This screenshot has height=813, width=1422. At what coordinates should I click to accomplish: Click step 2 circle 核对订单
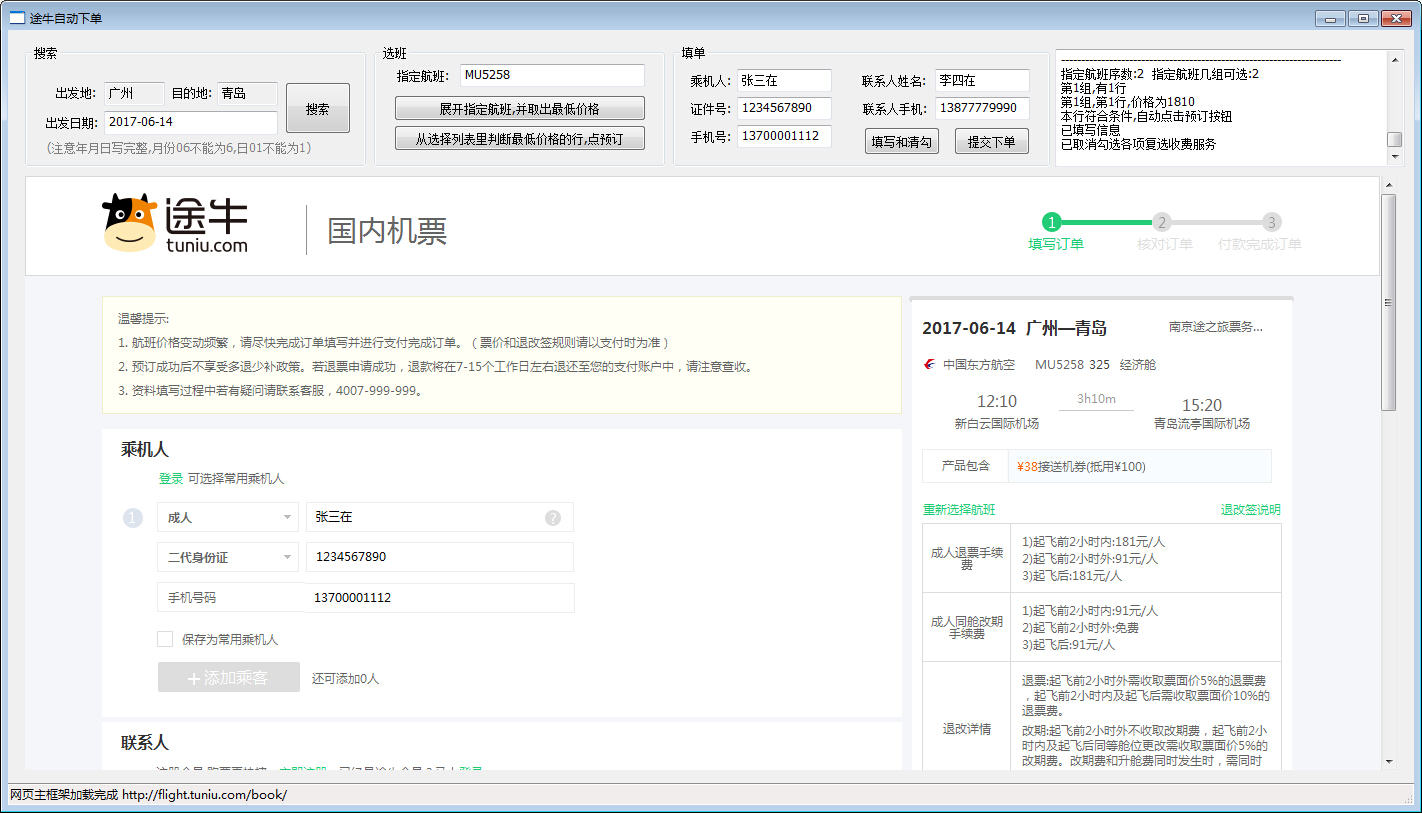(x=1161, y=222)
